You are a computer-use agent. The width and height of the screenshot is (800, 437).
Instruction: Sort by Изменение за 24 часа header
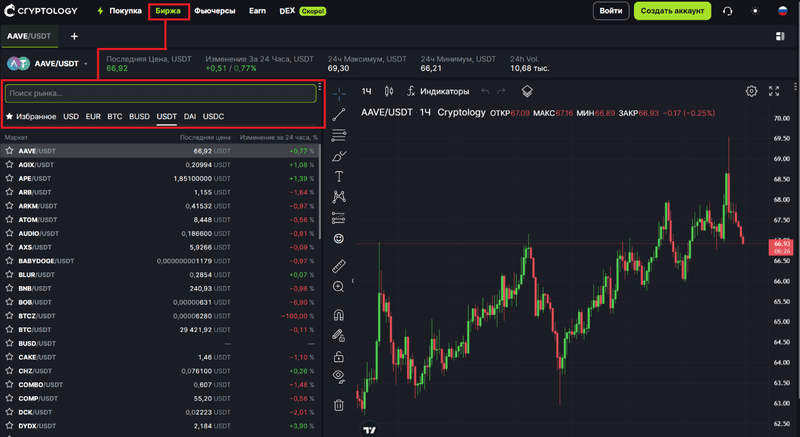coord(279,137)
